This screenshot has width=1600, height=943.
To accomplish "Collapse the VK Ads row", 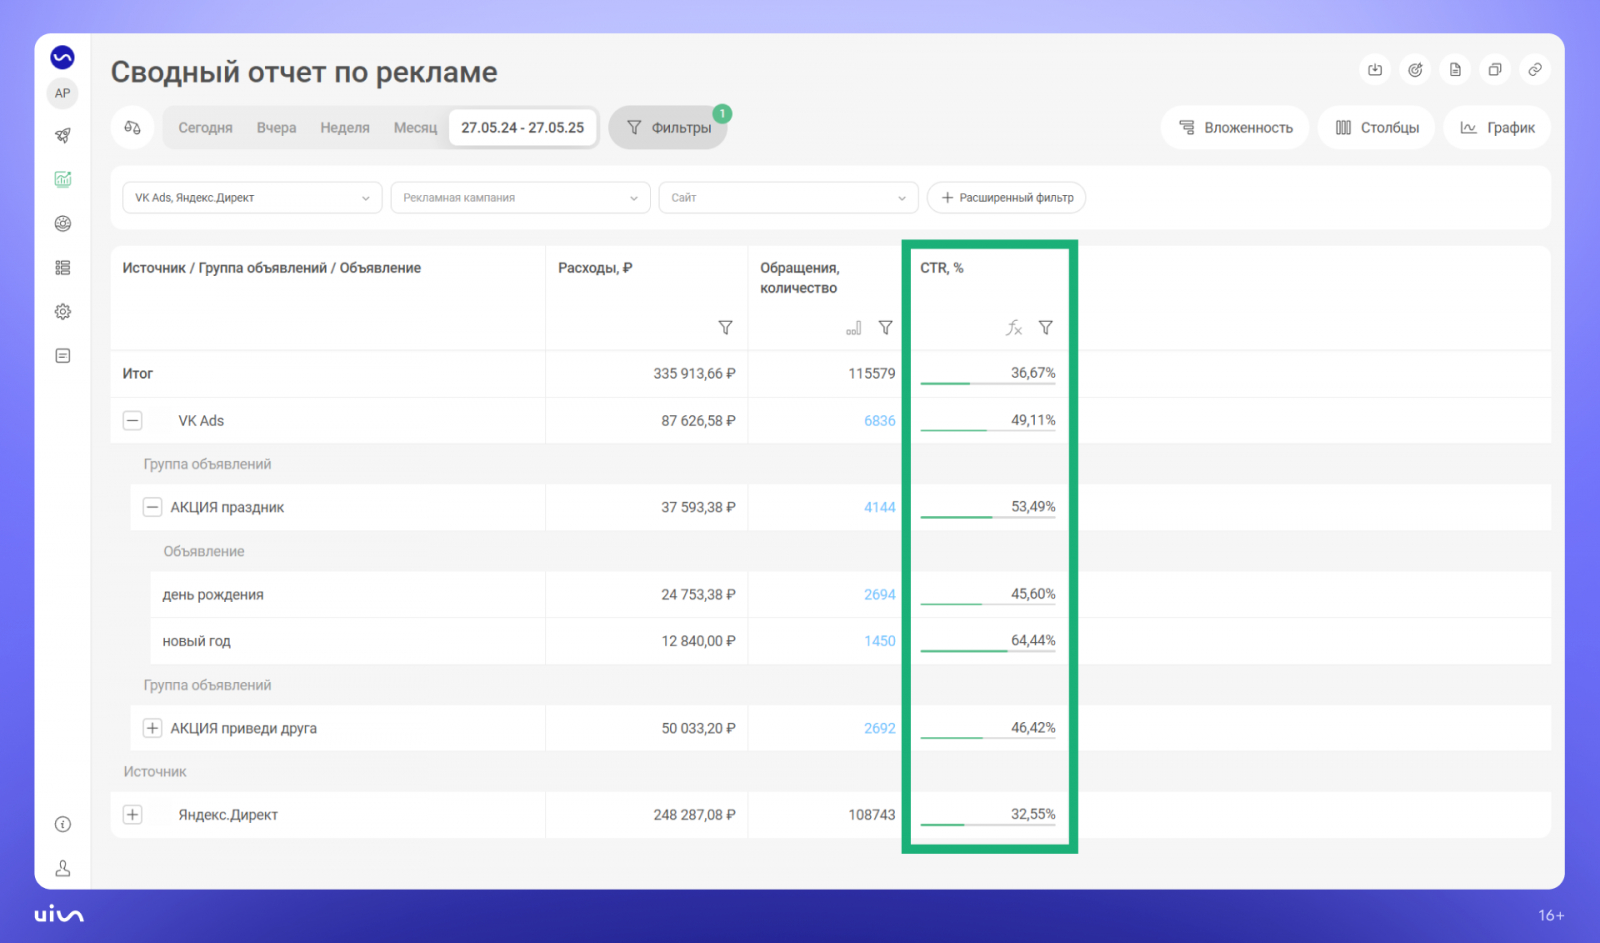I will pyautogui.click(x=132, y=421).
